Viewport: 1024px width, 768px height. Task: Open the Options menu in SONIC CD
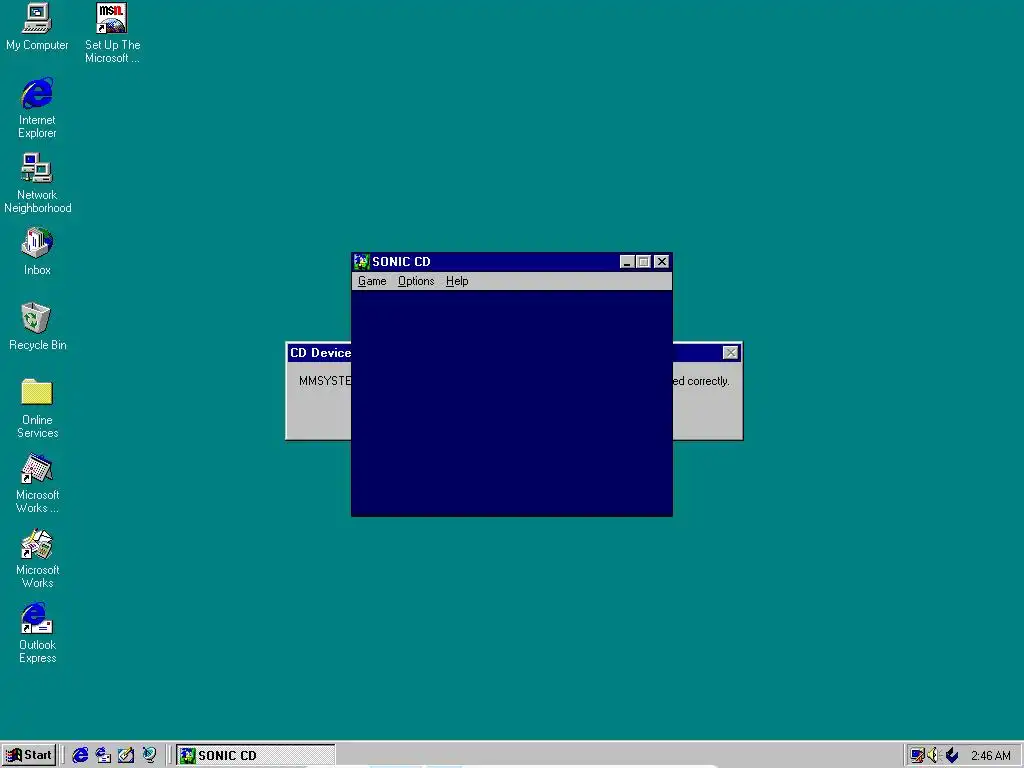tap(416, 281)
